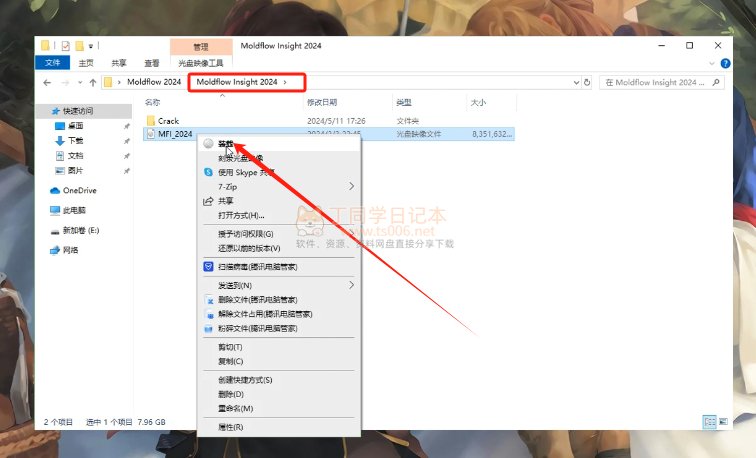The image size is (756, 458).
Task: Click the search magnifier icon
Action: (716, 82)
